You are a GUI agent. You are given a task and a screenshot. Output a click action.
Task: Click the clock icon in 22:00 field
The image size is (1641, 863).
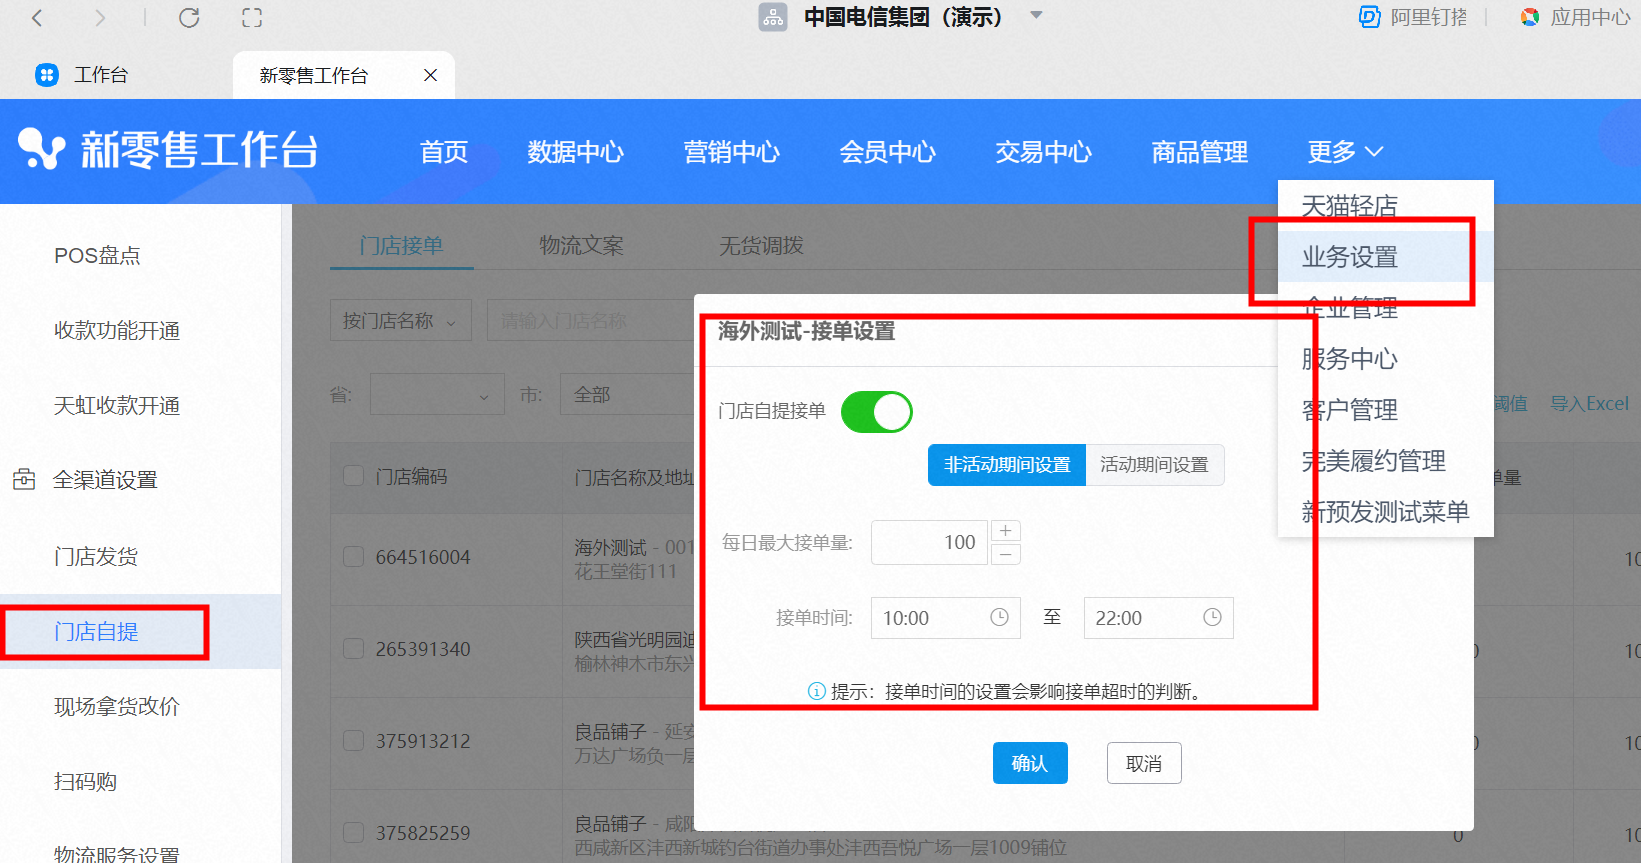(1212, 618)
